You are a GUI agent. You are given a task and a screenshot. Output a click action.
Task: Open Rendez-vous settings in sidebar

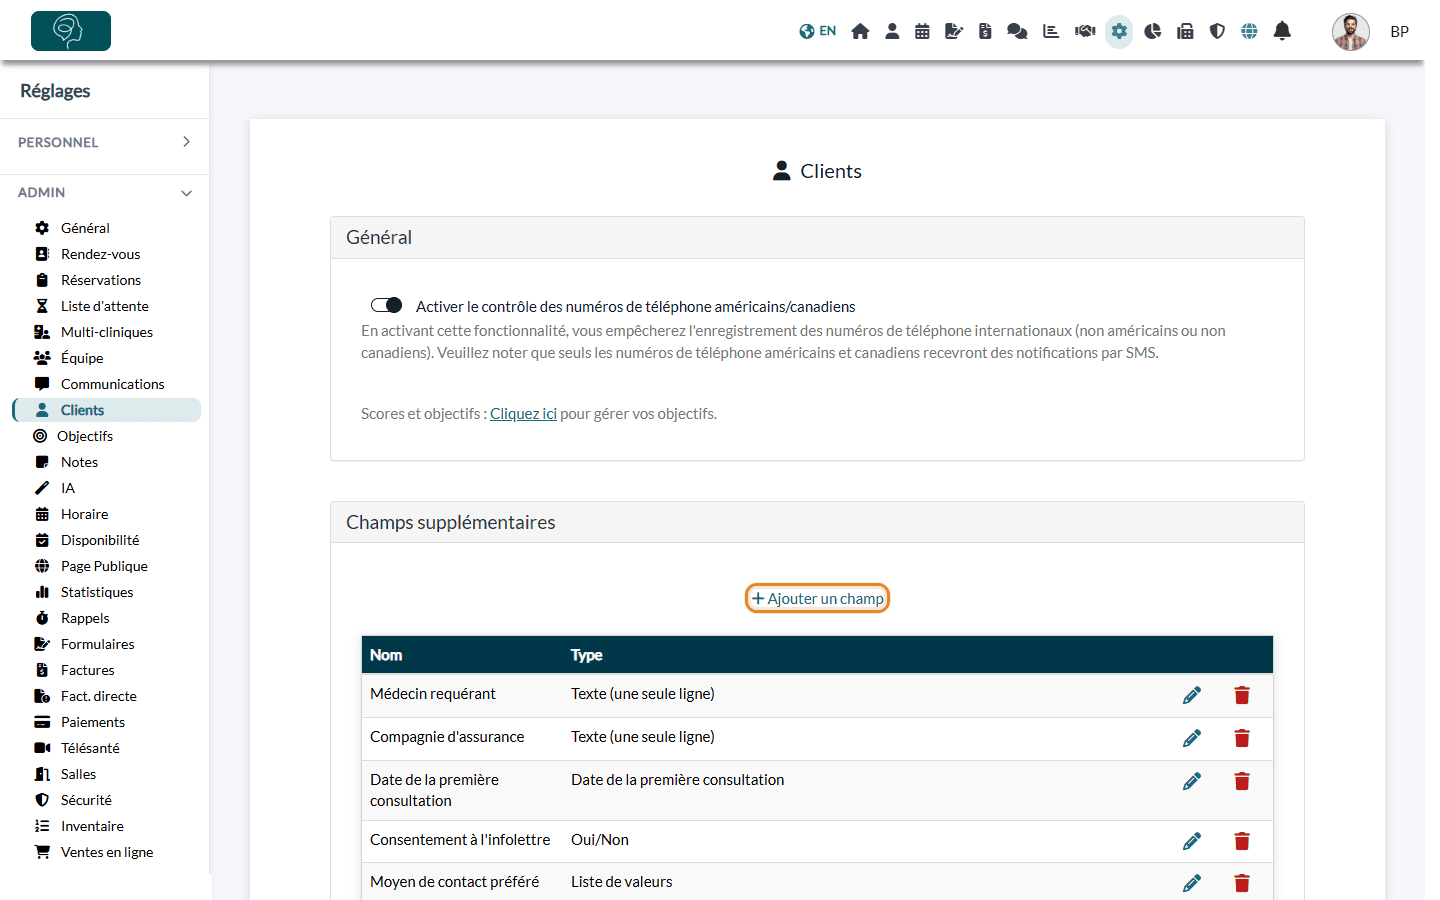click(x=100, y=254)
